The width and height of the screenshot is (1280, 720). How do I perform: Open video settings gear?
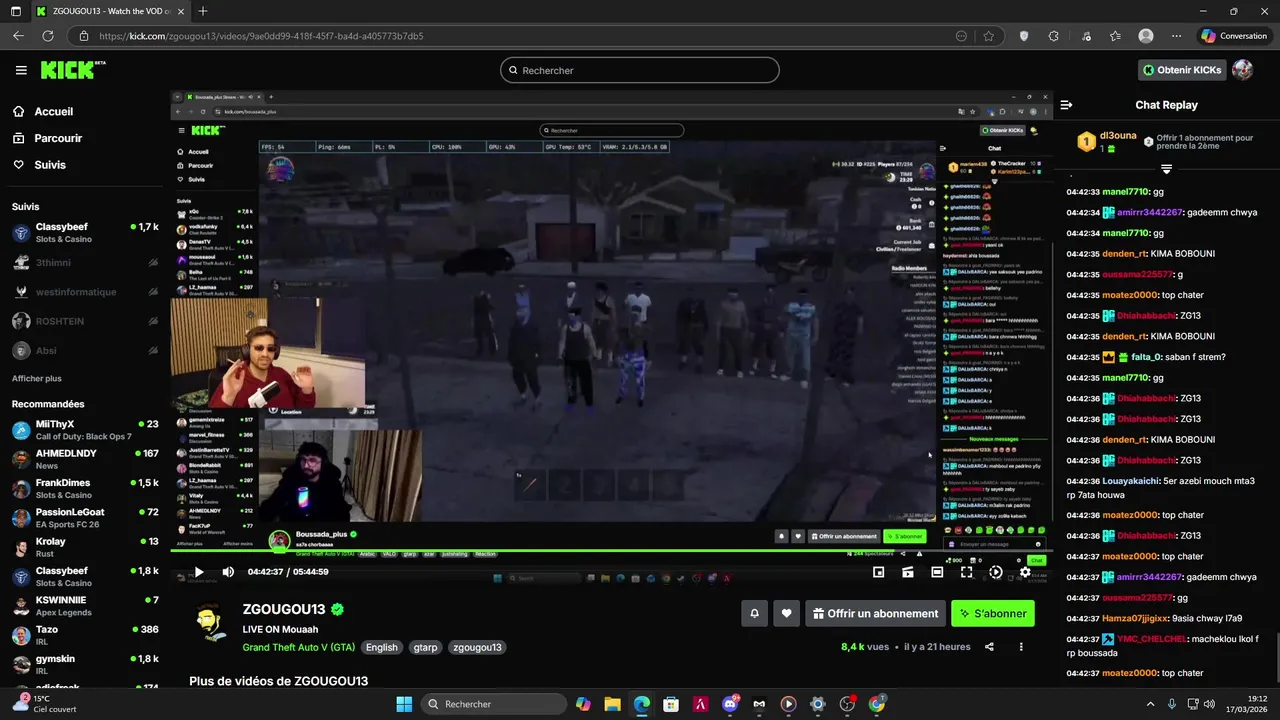[x=1025, y=572]
